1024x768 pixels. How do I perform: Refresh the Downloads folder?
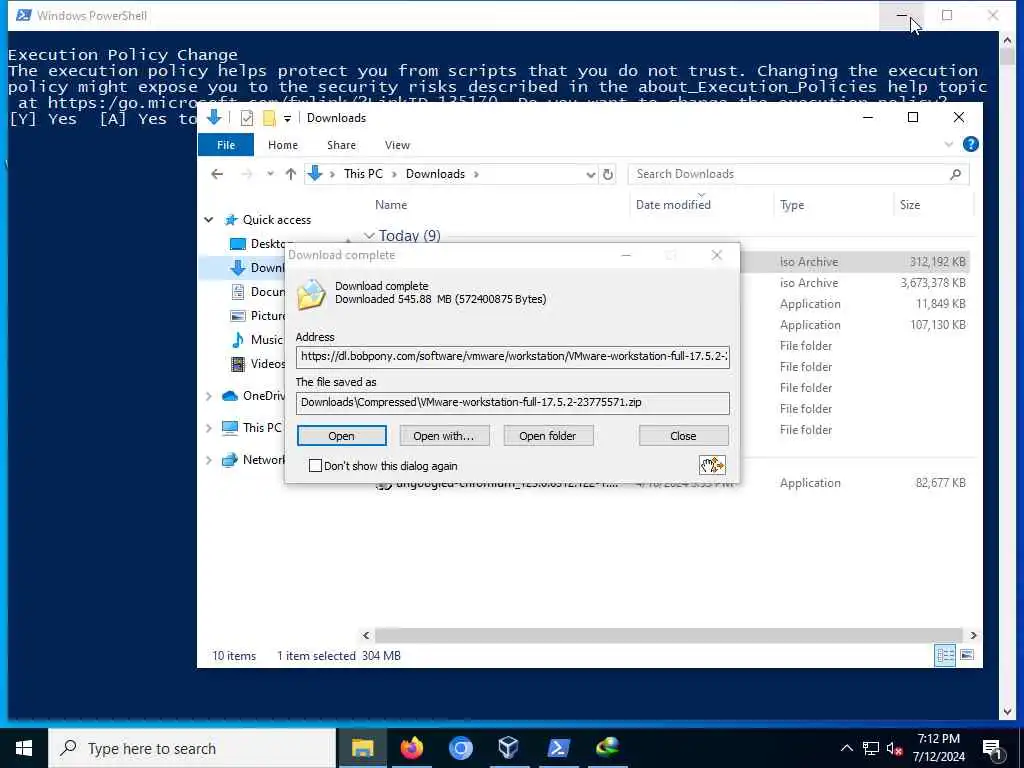click(x=608, y=174)
